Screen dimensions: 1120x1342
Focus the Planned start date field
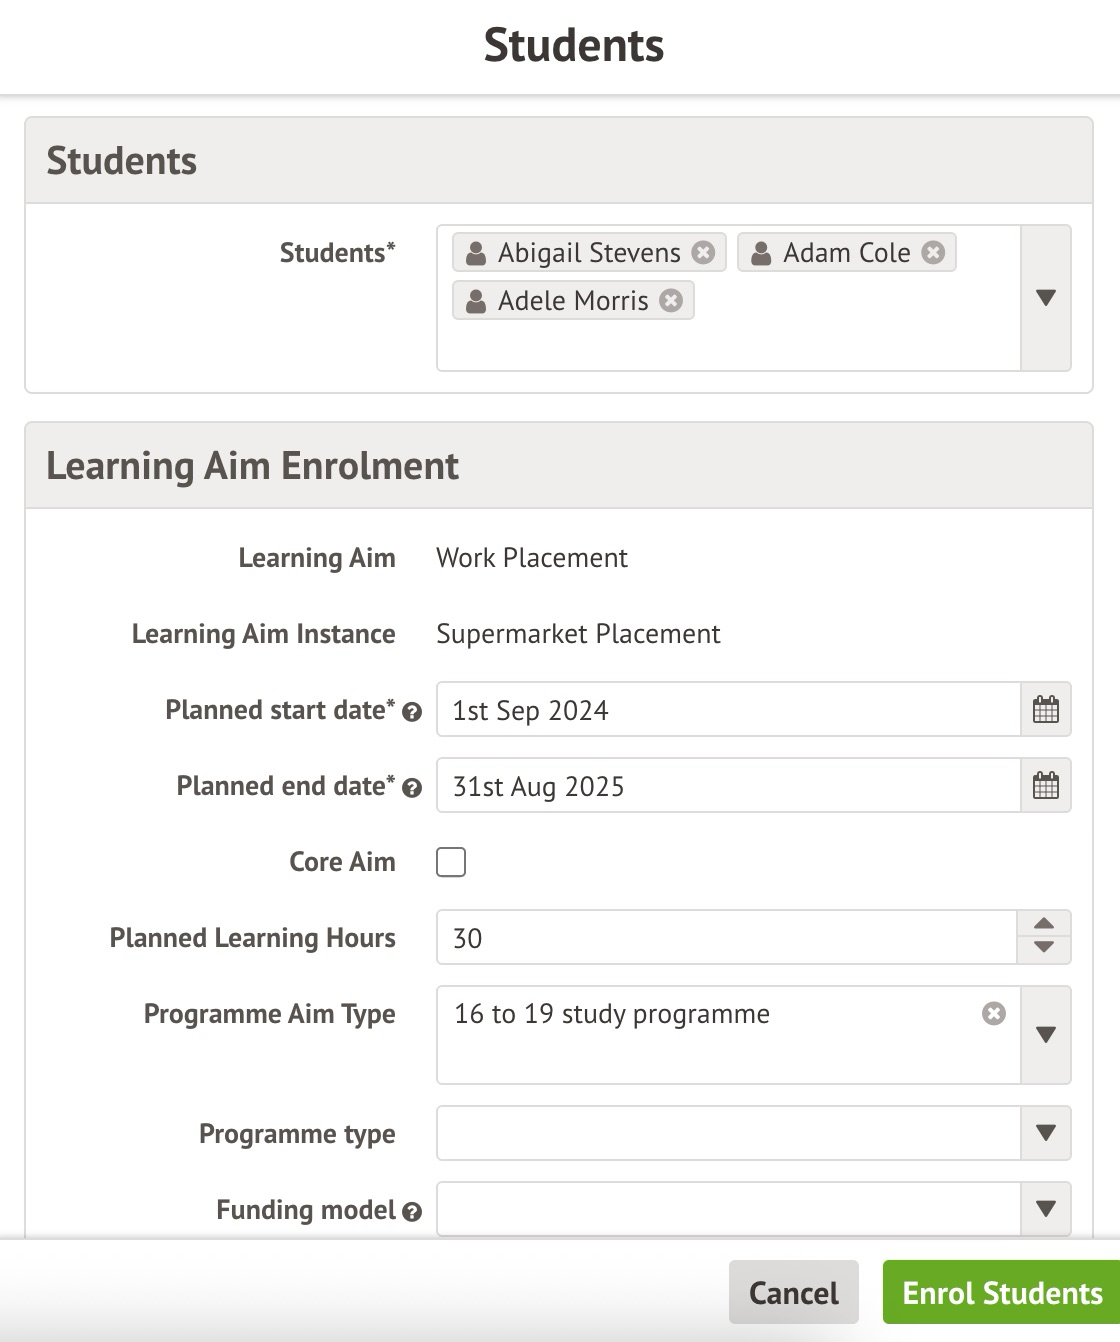click(x=728, y=710)
